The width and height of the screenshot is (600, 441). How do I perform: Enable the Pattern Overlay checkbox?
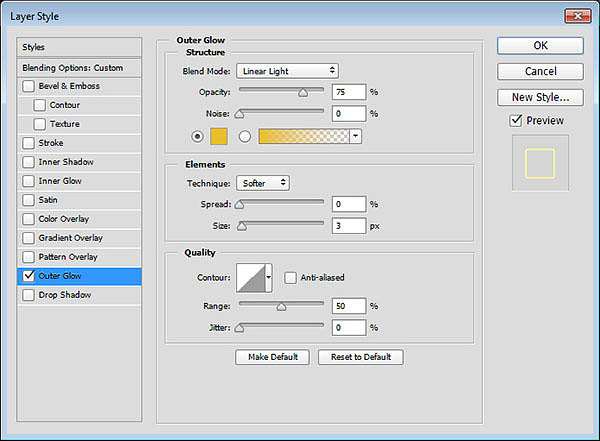28,257
